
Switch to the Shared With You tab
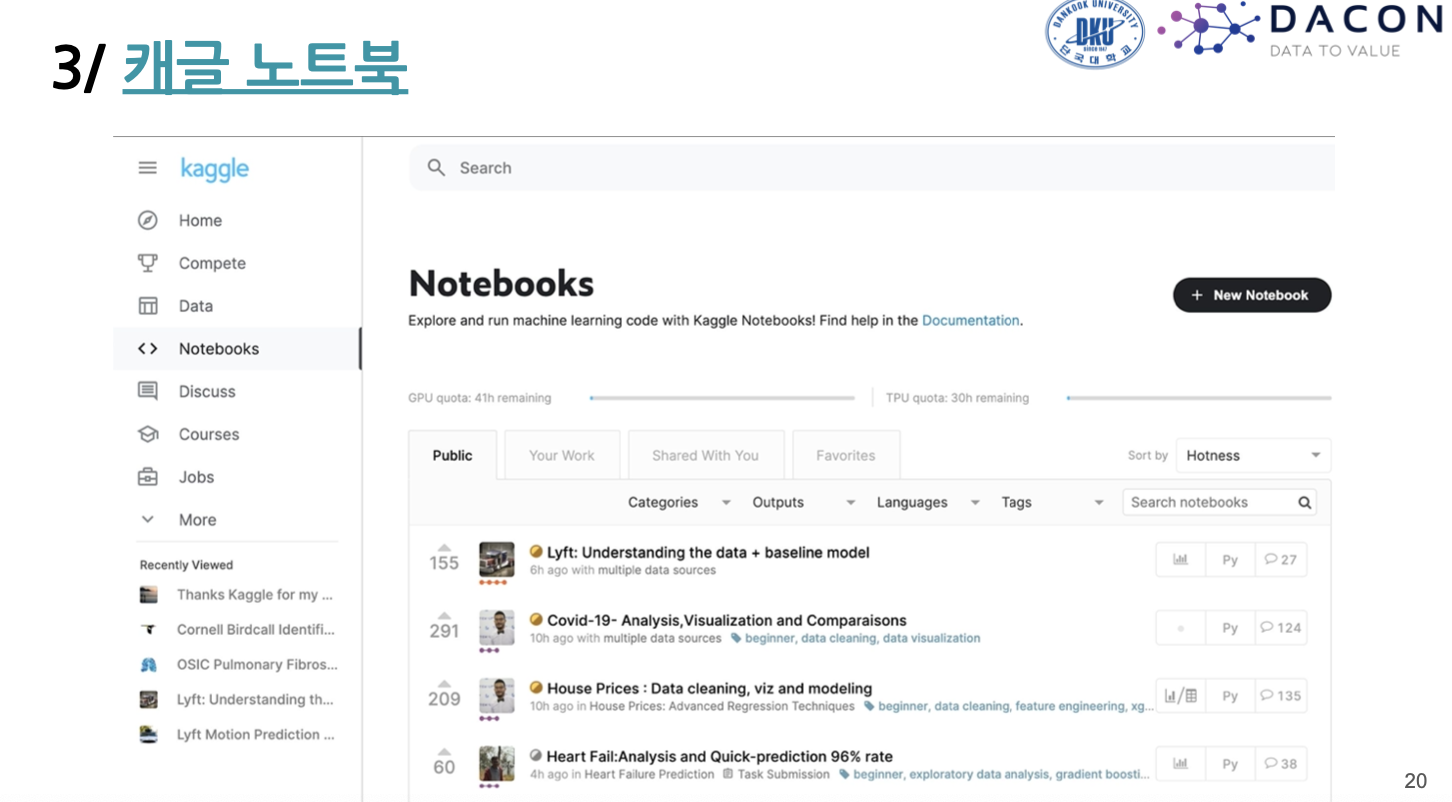(705, 455)
